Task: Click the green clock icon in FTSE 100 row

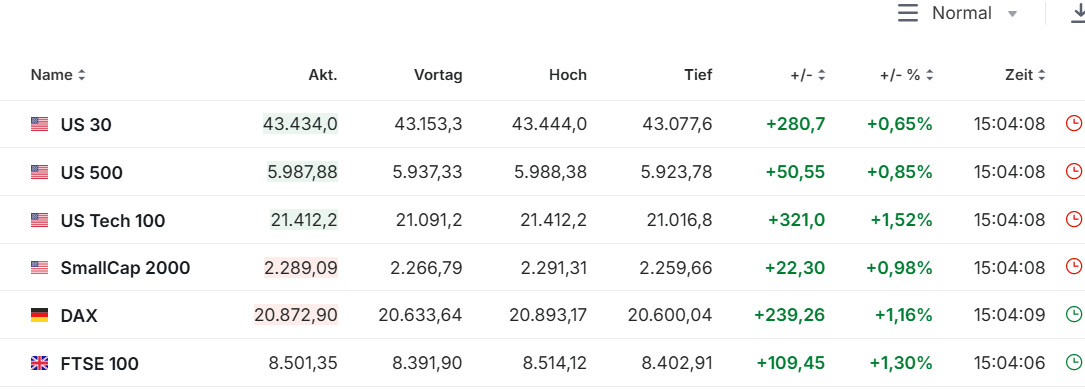Action: pyautogui.click(x=1073, y=362)
